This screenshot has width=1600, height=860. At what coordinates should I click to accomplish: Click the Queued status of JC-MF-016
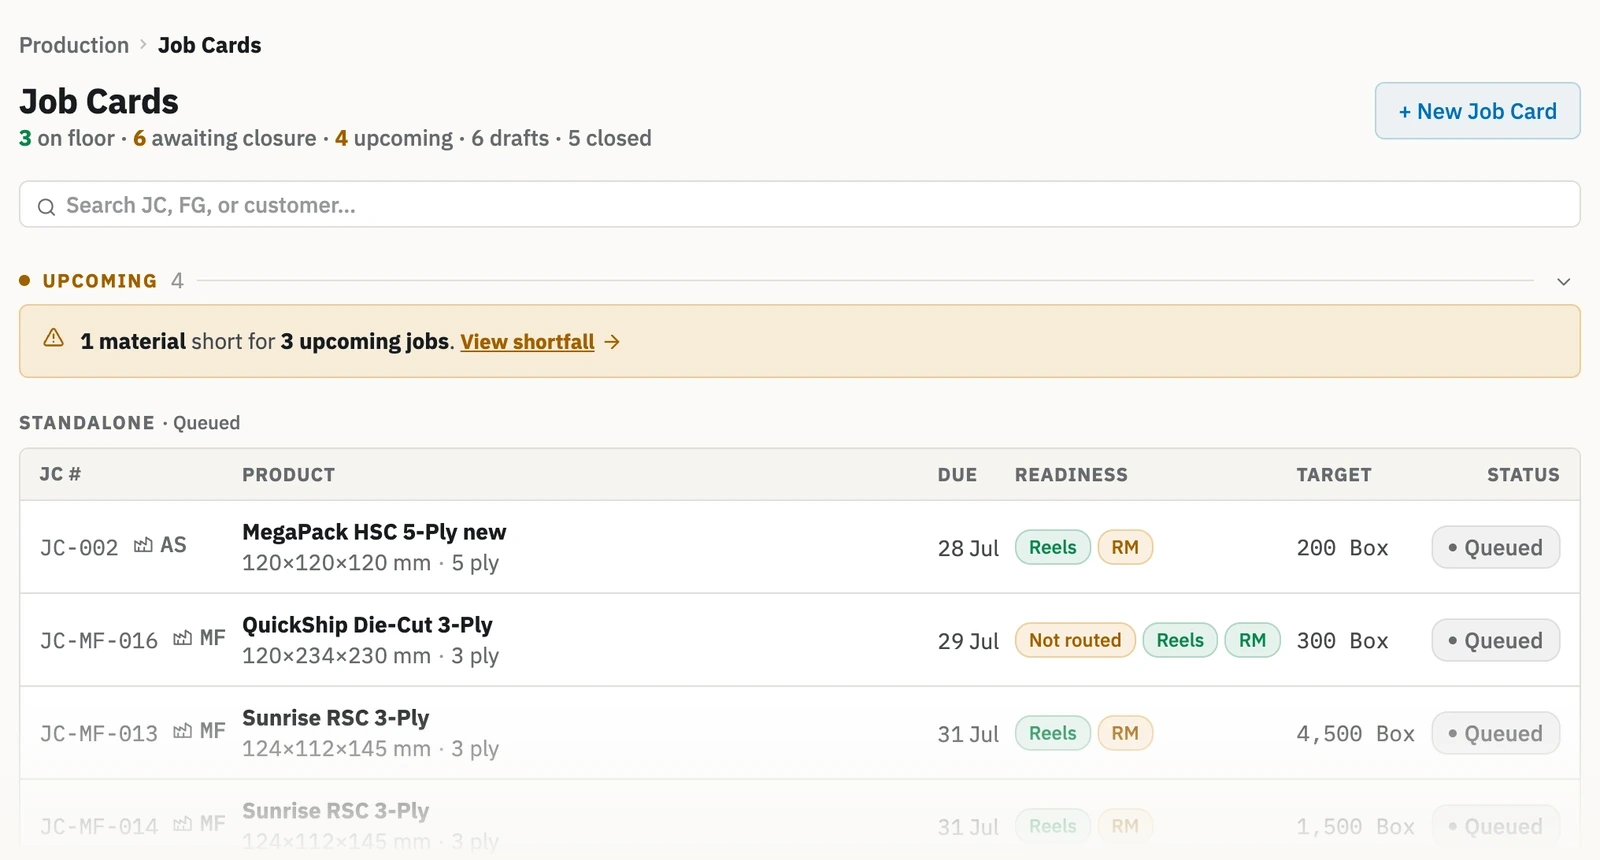click(x=1495, y=640)
